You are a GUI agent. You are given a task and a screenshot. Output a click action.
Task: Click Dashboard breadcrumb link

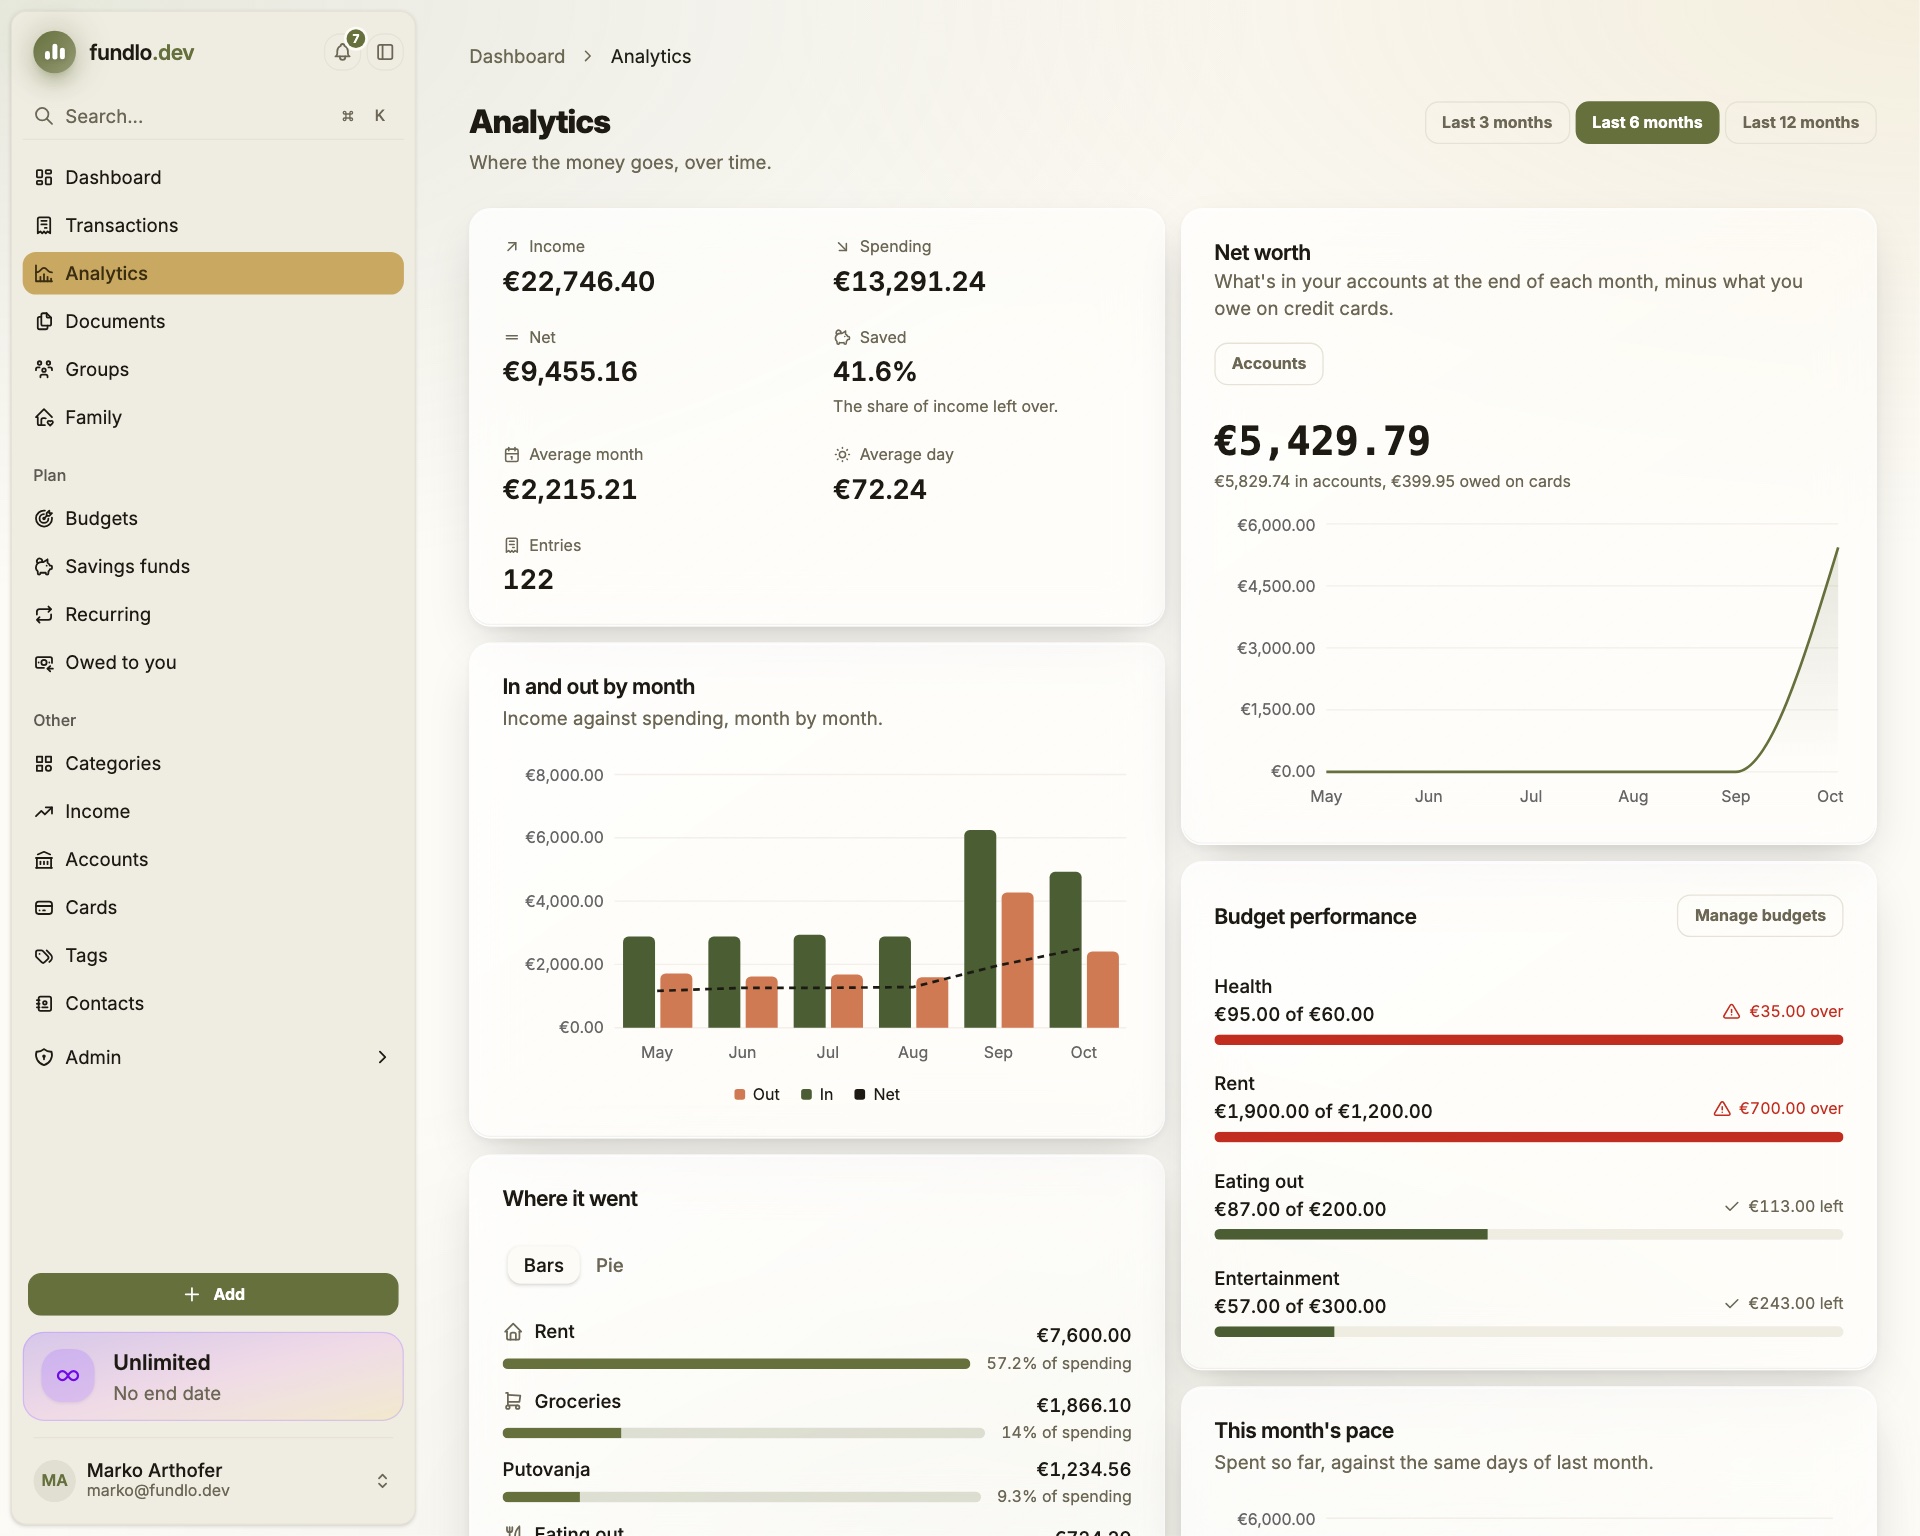pyautogui.click(x=517, y=56)
